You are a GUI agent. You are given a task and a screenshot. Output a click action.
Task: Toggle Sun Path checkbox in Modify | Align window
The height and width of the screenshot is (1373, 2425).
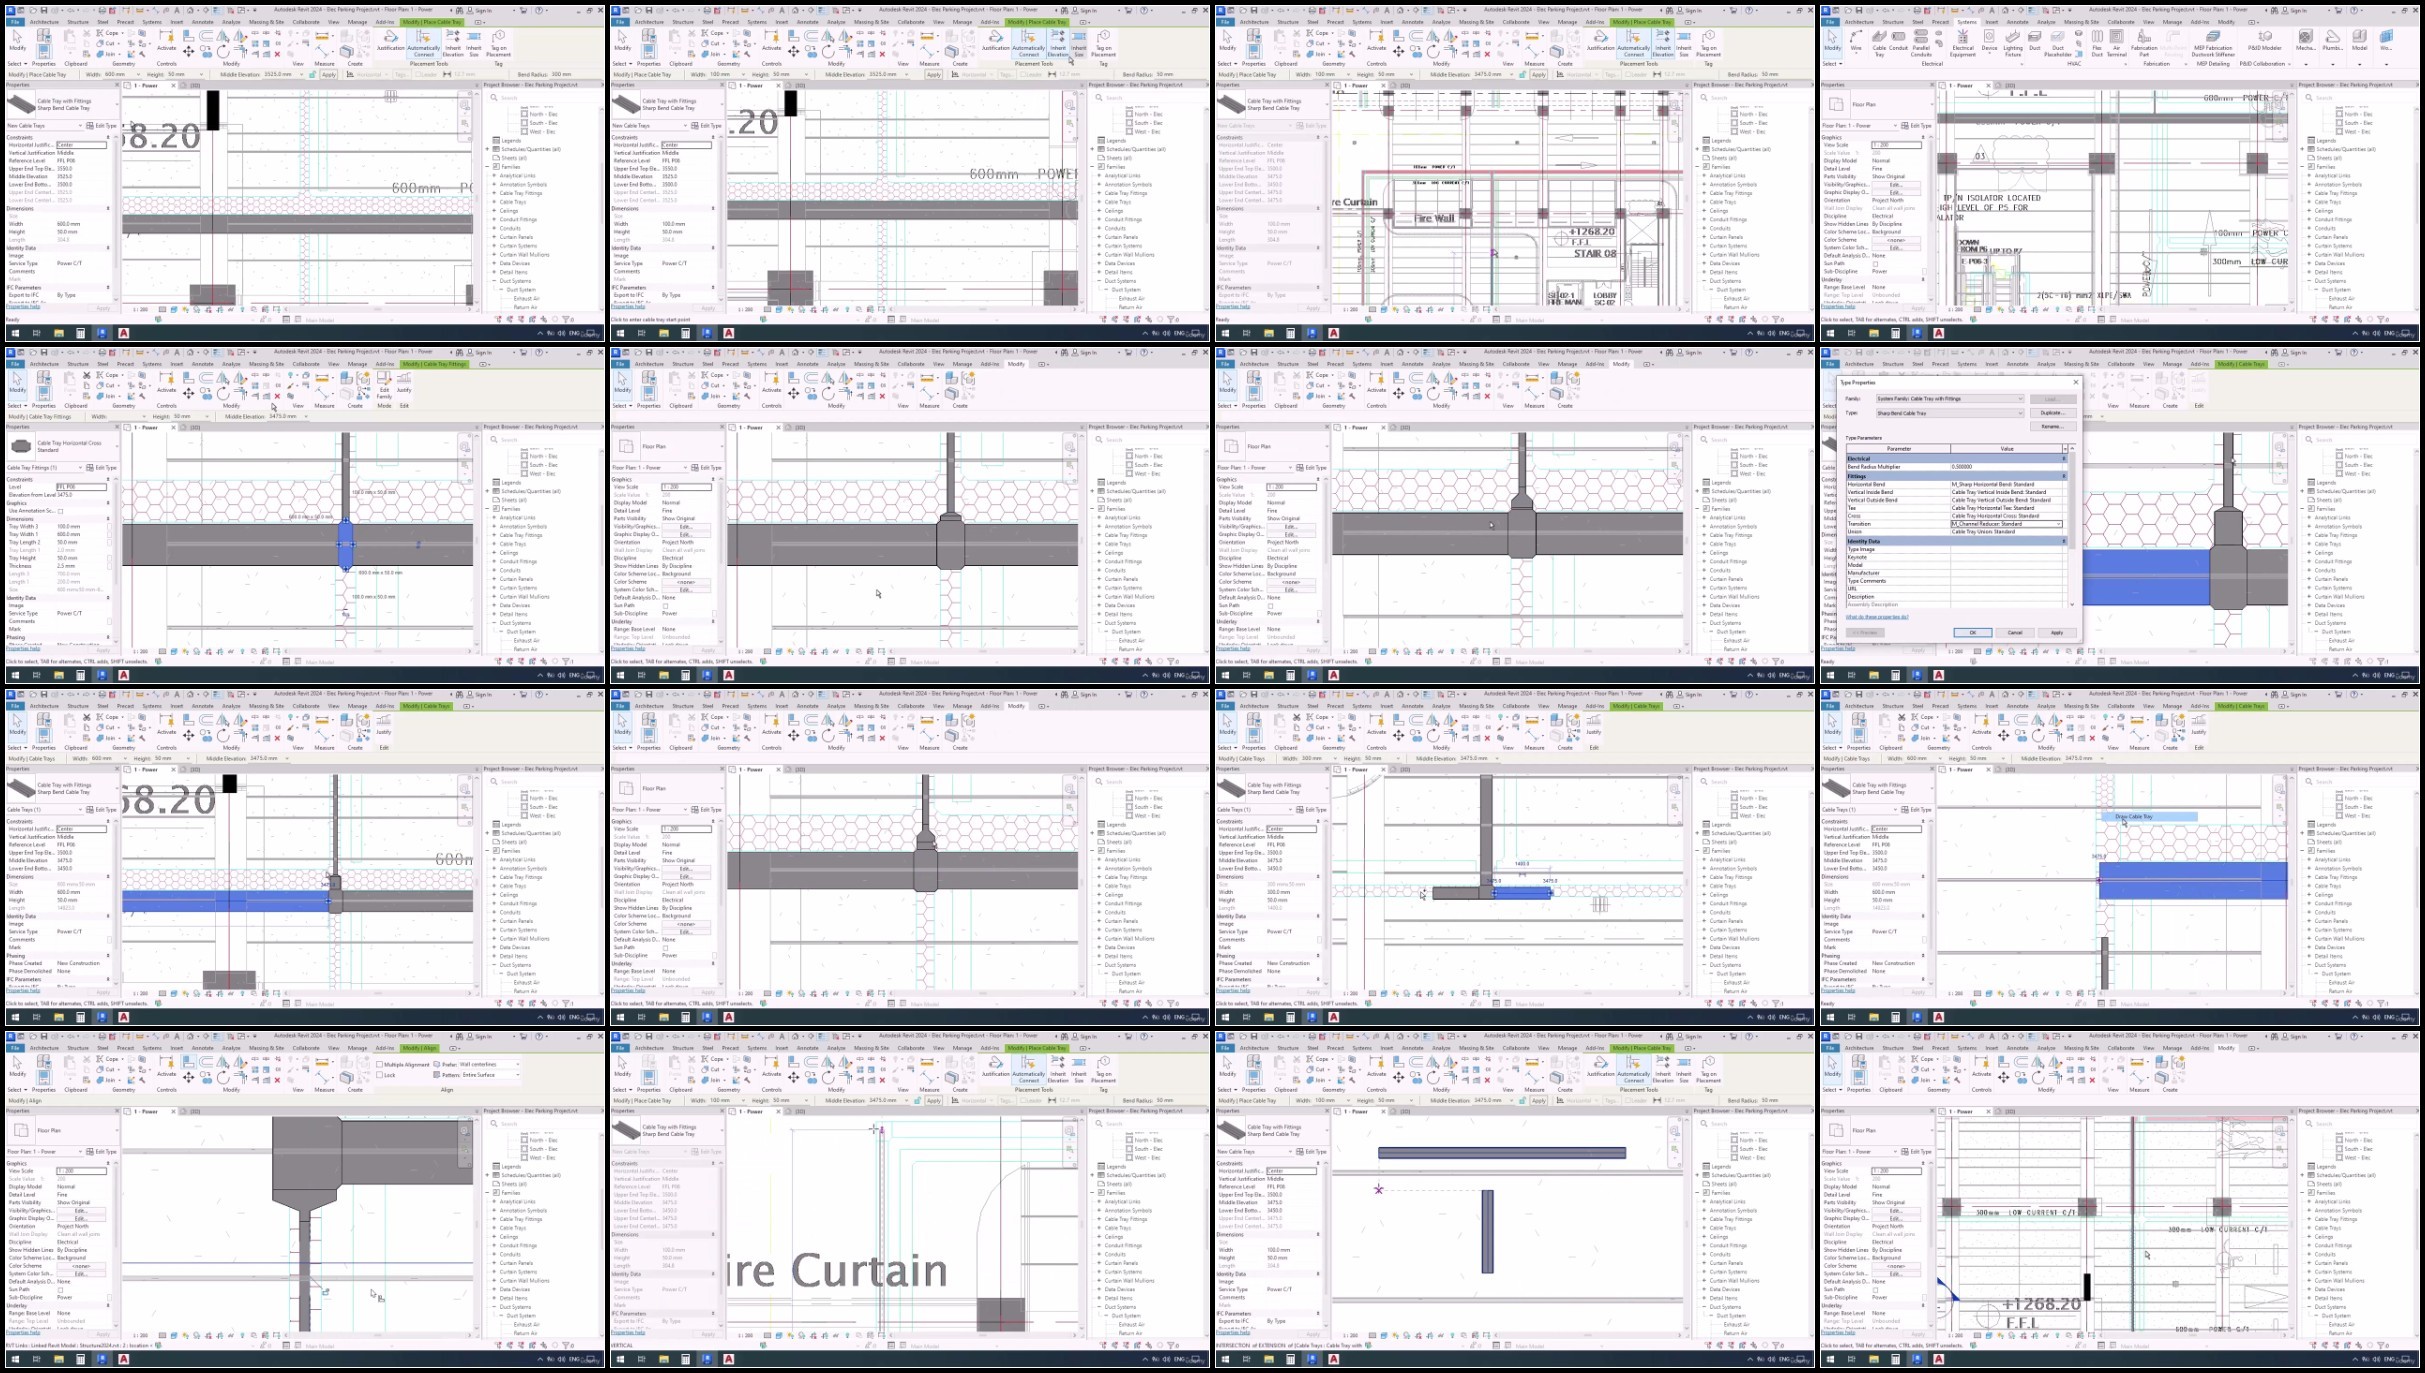60,1290
